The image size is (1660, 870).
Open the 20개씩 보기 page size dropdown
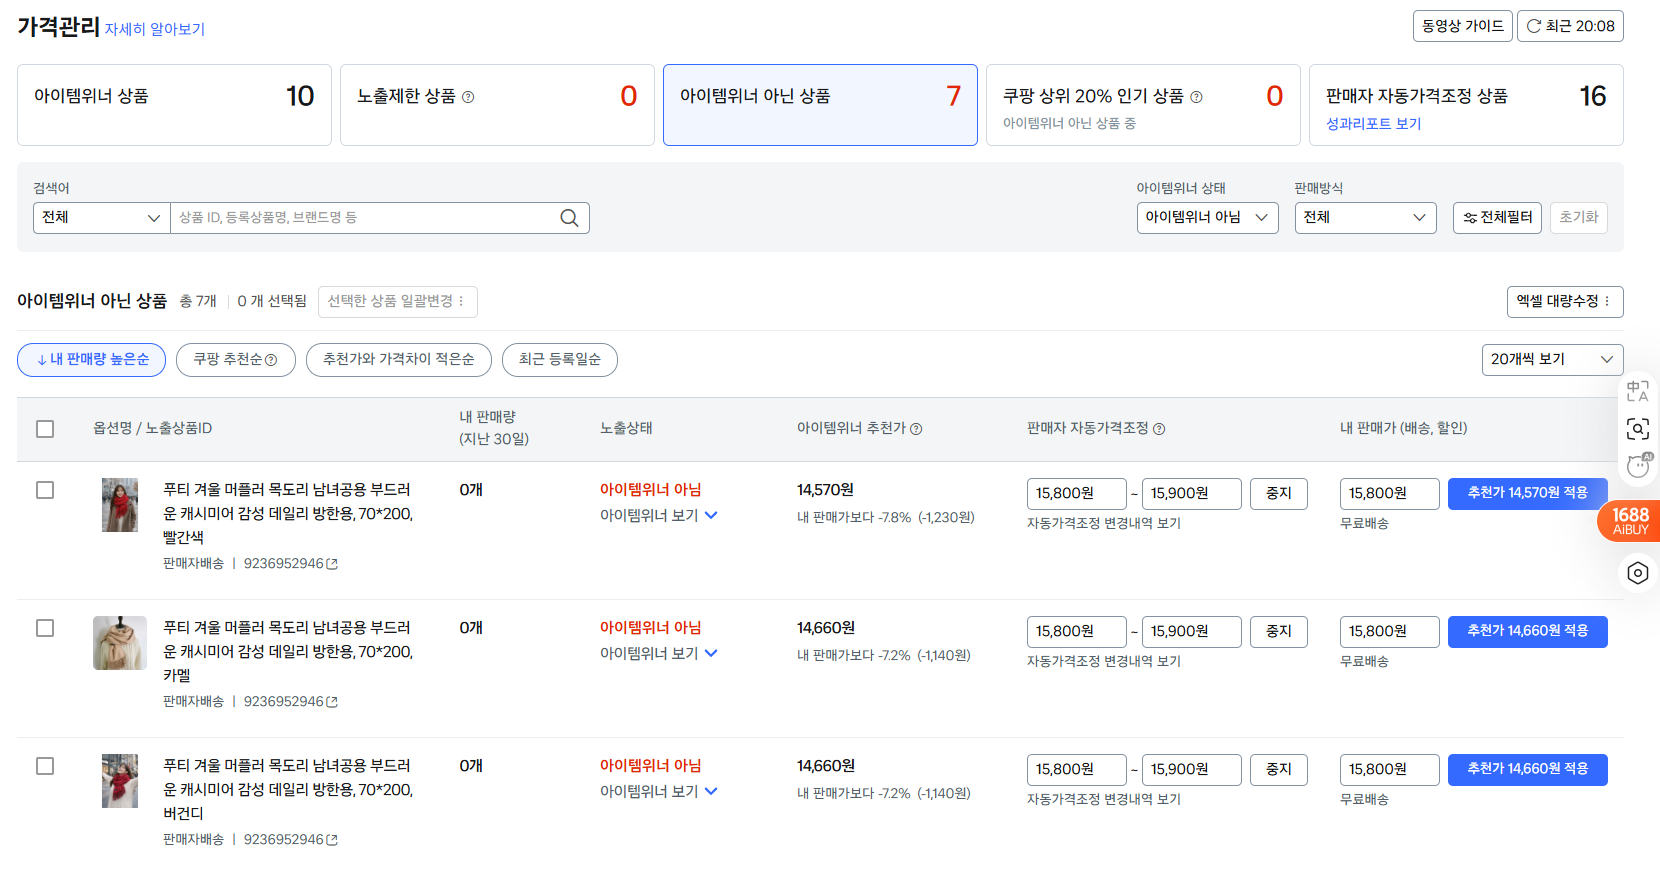tap(1551, 360)
